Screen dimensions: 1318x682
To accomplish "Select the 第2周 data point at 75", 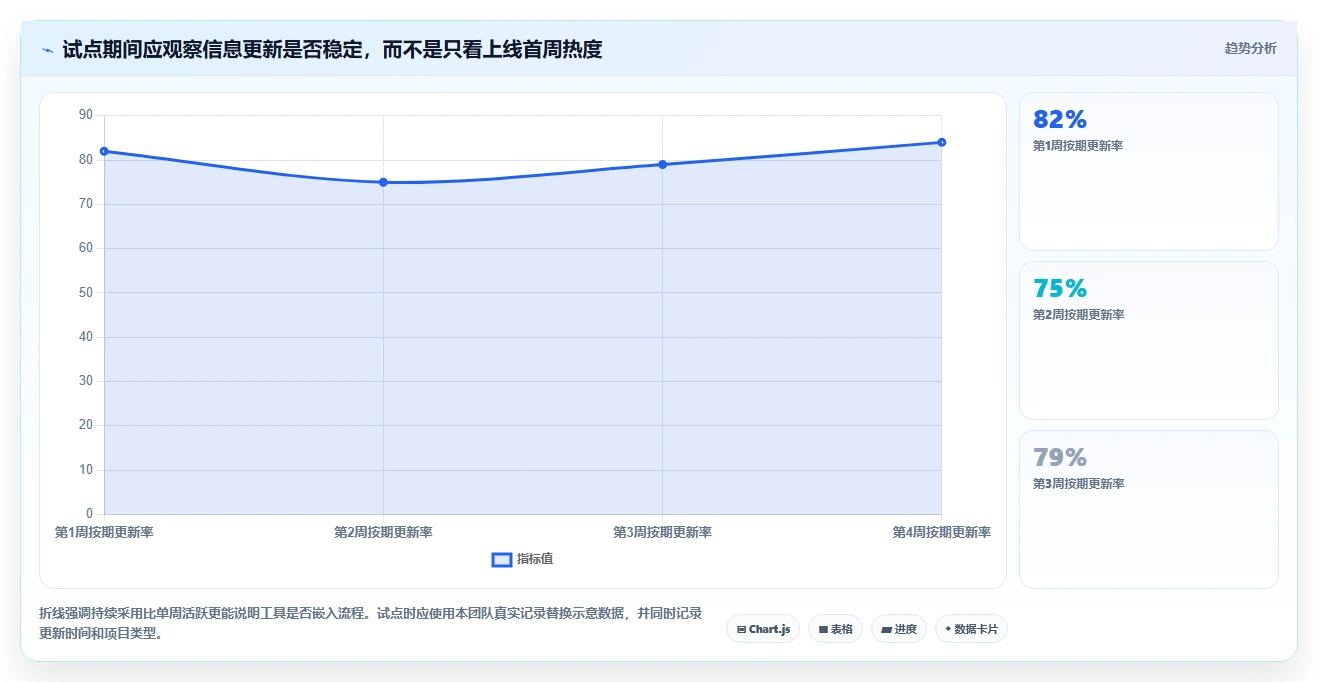I will pos(383,182).
